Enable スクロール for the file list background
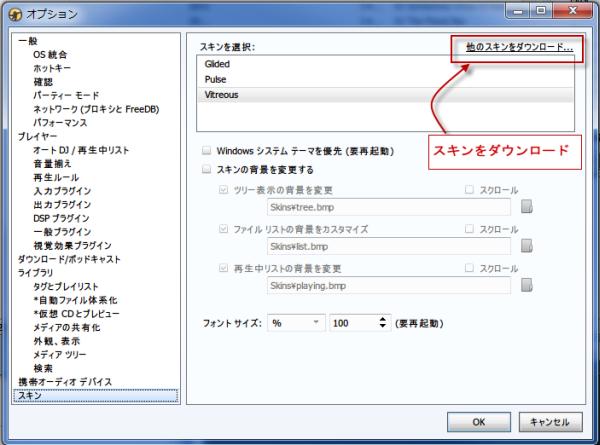 pyautogui.click(x=469, y=229)
